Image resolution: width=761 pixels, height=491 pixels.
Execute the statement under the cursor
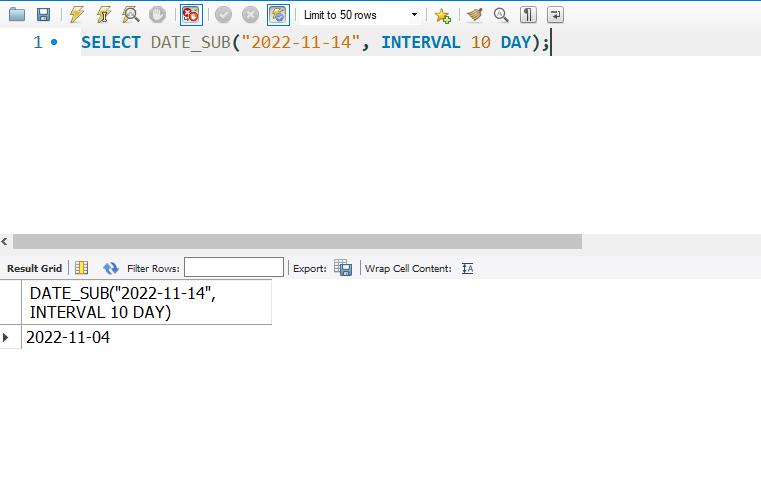tap(103, 15)
